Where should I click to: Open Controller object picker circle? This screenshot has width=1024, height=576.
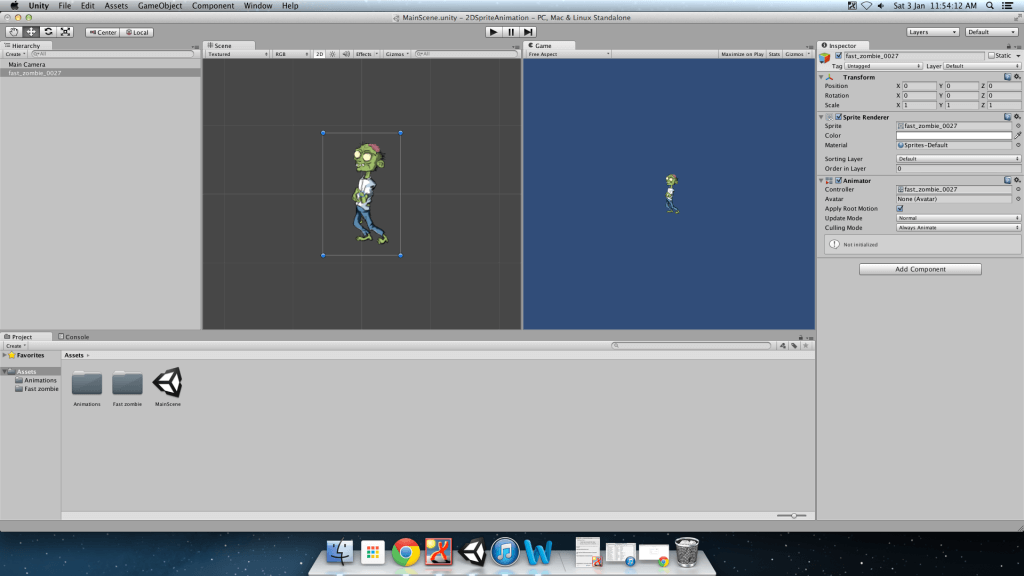click(1017, 189)
